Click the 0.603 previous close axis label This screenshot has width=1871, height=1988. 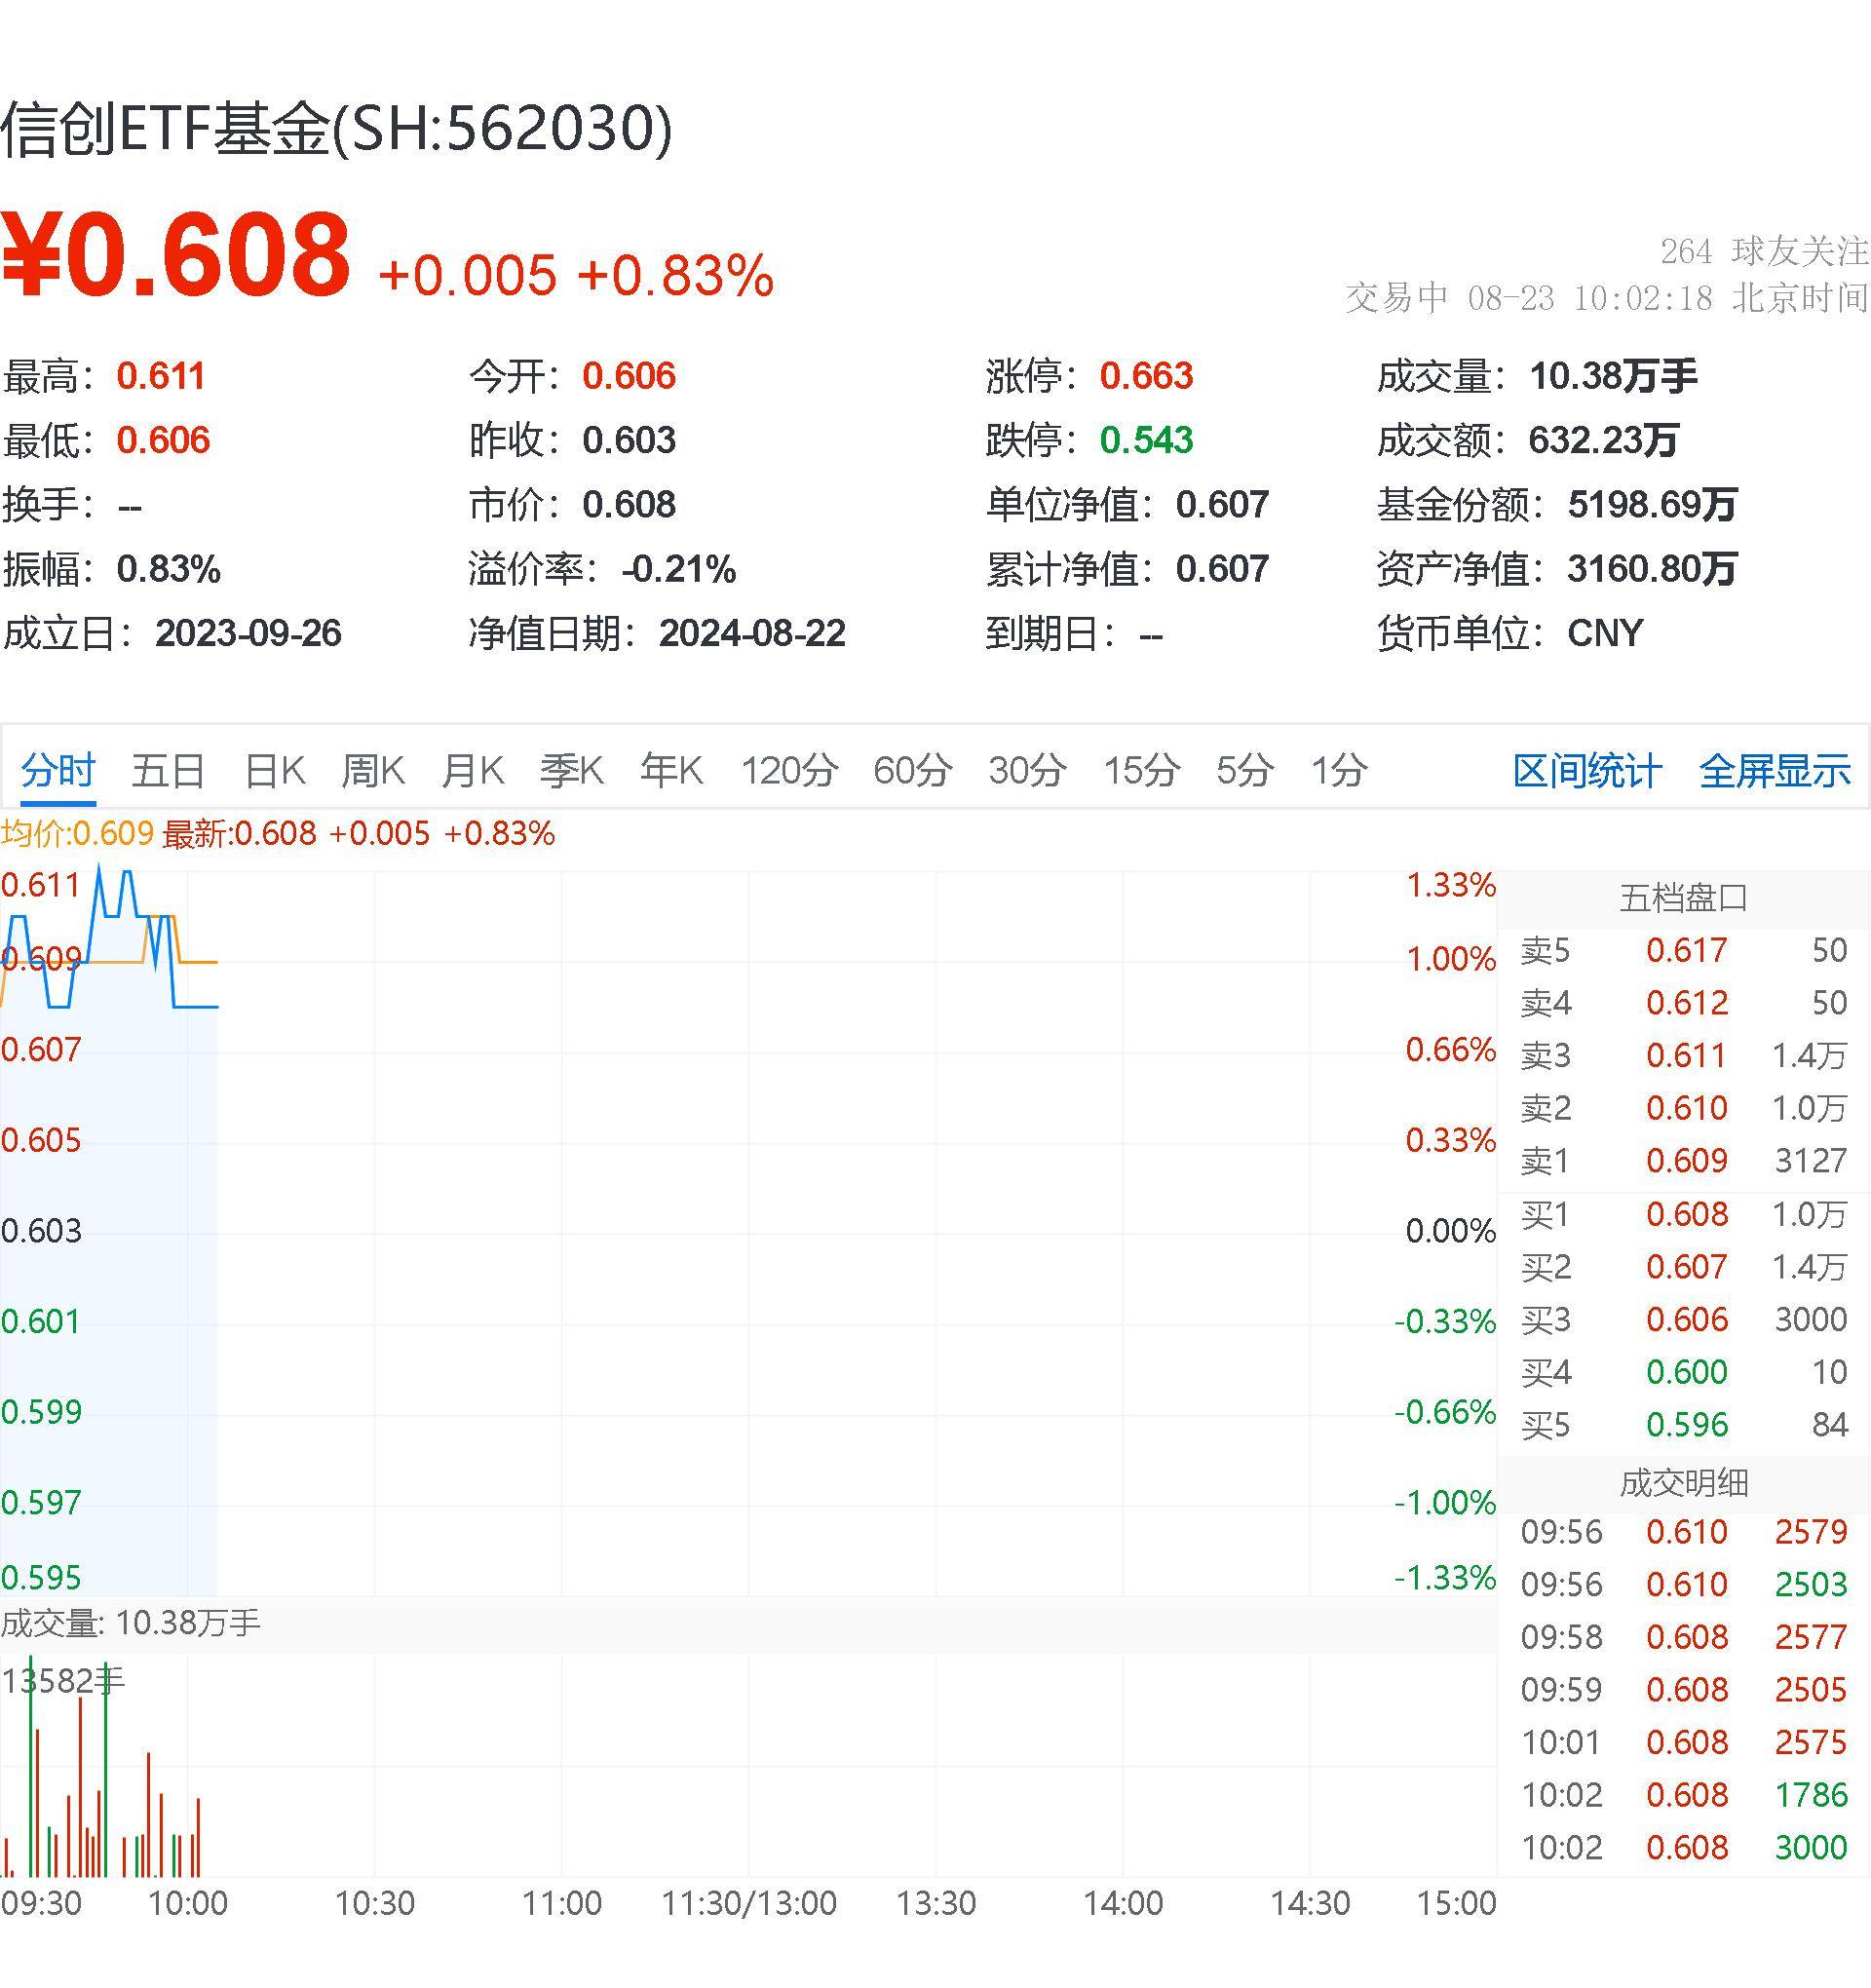(41, 1231)
